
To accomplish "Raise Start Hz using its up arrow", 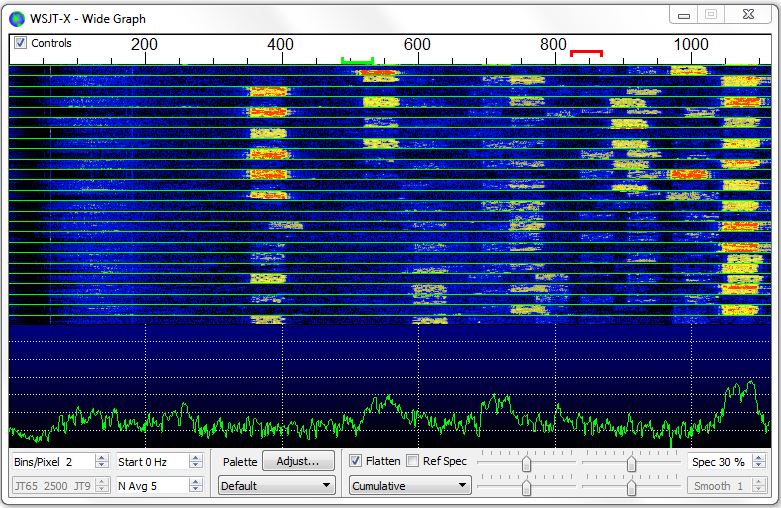I will point(196,457).
